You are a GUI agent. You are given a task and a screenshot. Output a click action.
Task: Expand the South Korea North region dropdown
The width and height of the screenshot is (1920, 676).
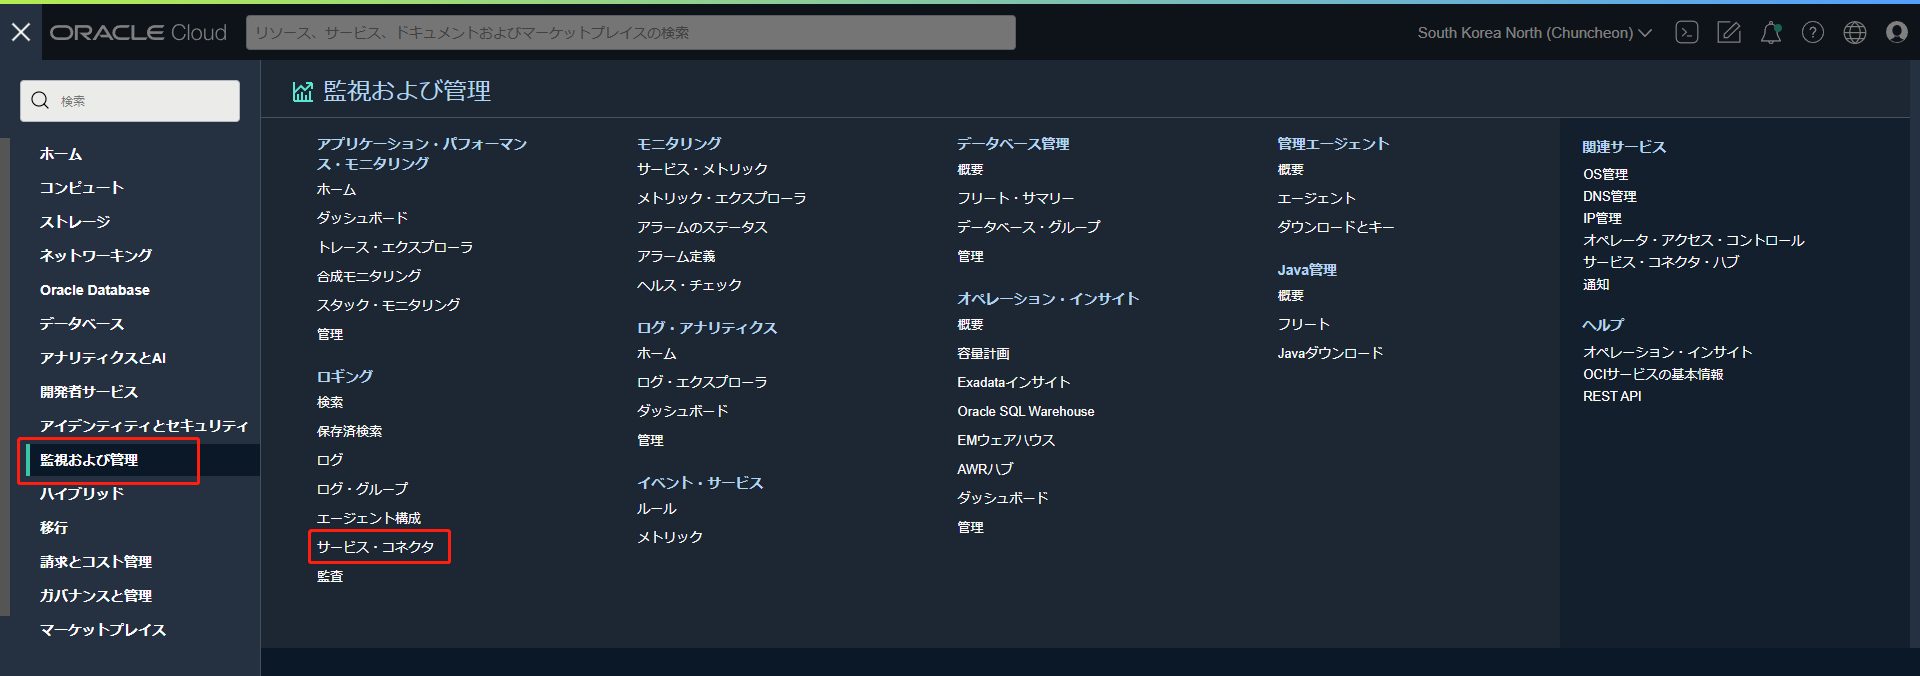1534,33
